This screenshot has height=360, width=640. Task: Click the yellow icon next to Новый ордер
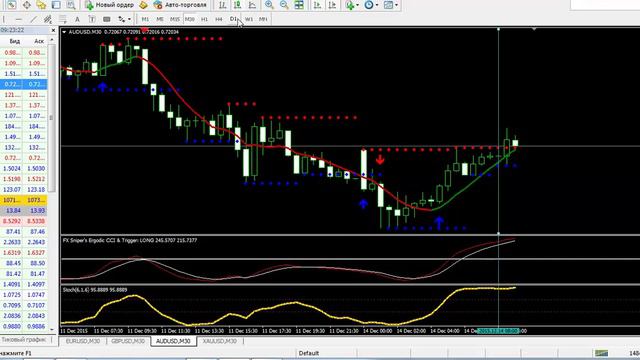tap(143, 5)
